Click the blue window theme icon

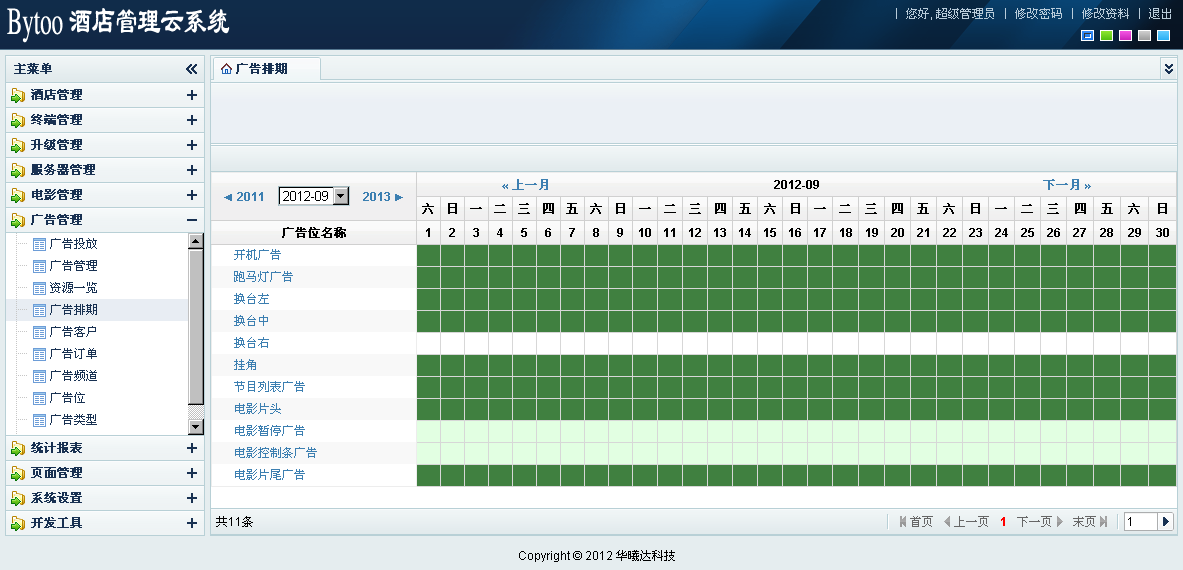1087,36
